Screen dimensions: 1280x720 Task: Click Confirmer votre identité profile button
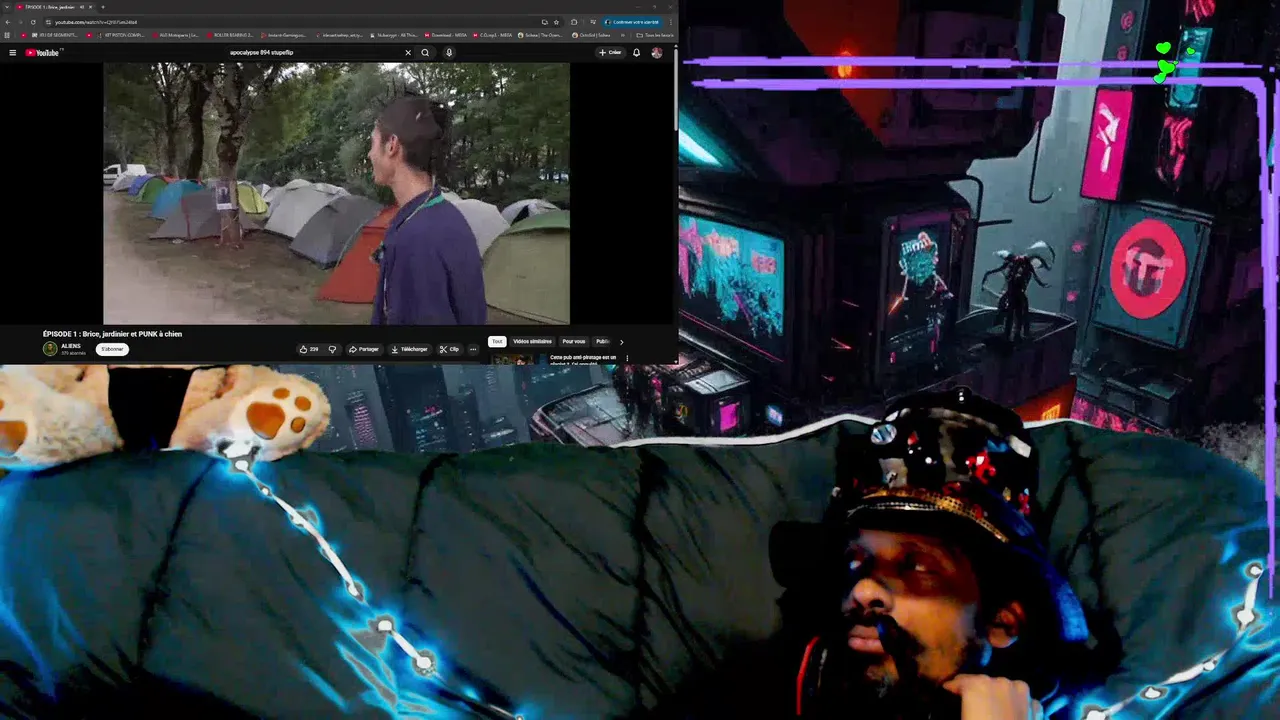click(631, 22)
